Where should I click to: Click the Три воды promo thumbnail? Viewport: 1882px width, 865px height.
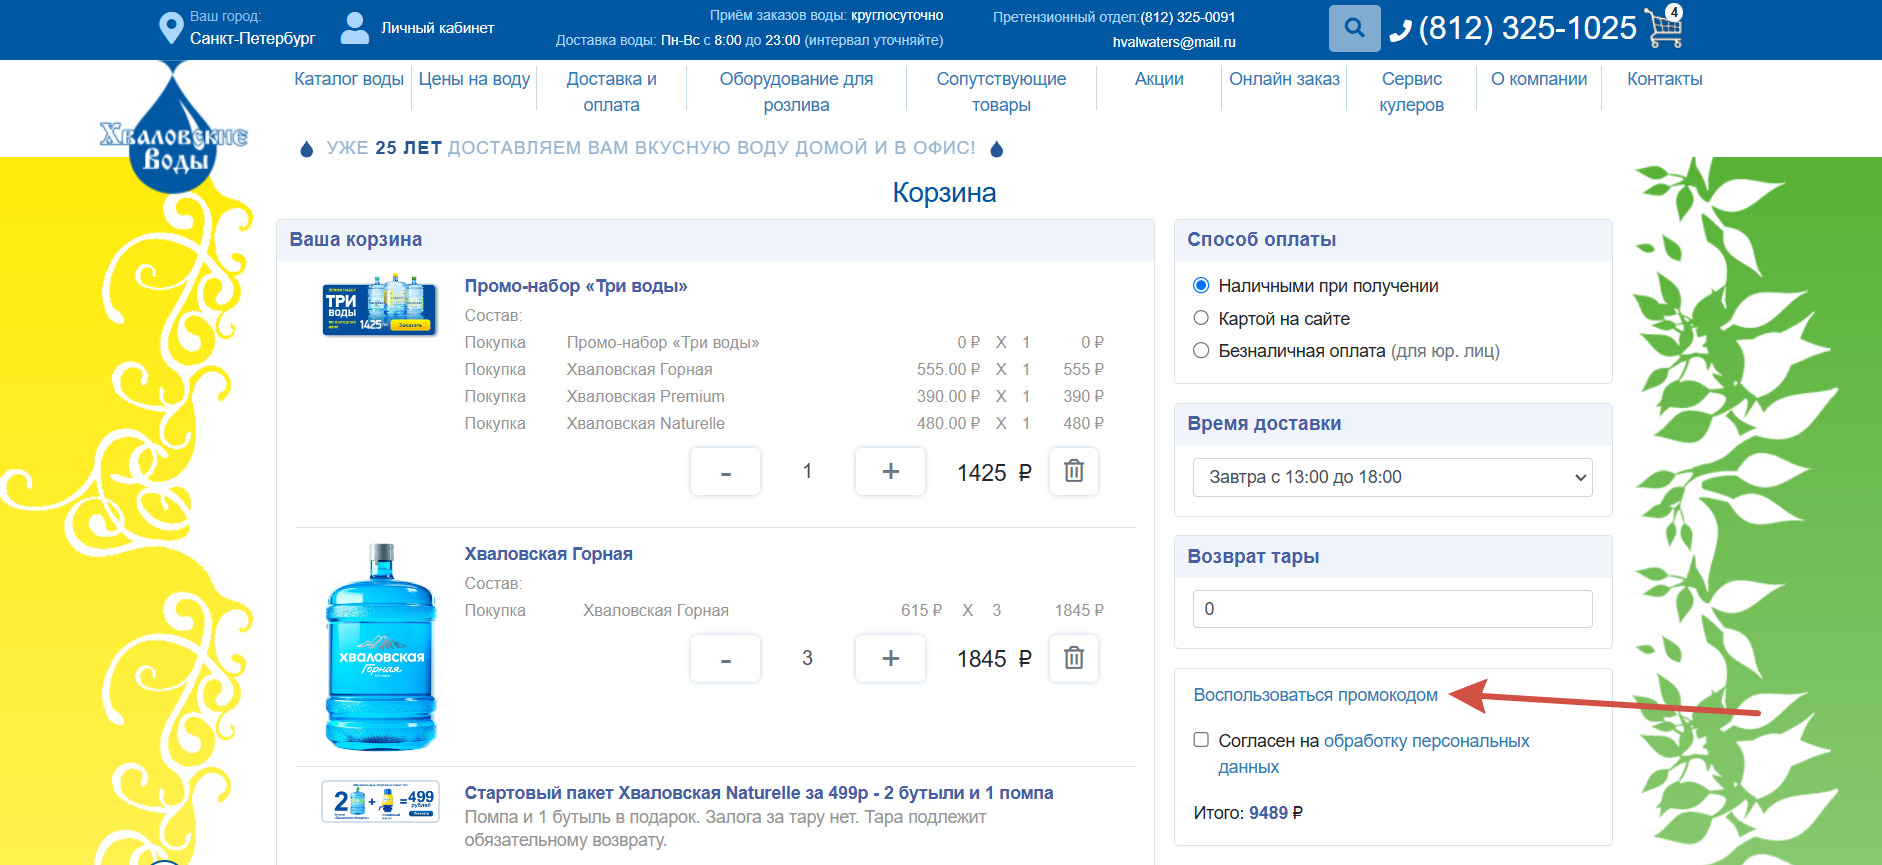380,305
